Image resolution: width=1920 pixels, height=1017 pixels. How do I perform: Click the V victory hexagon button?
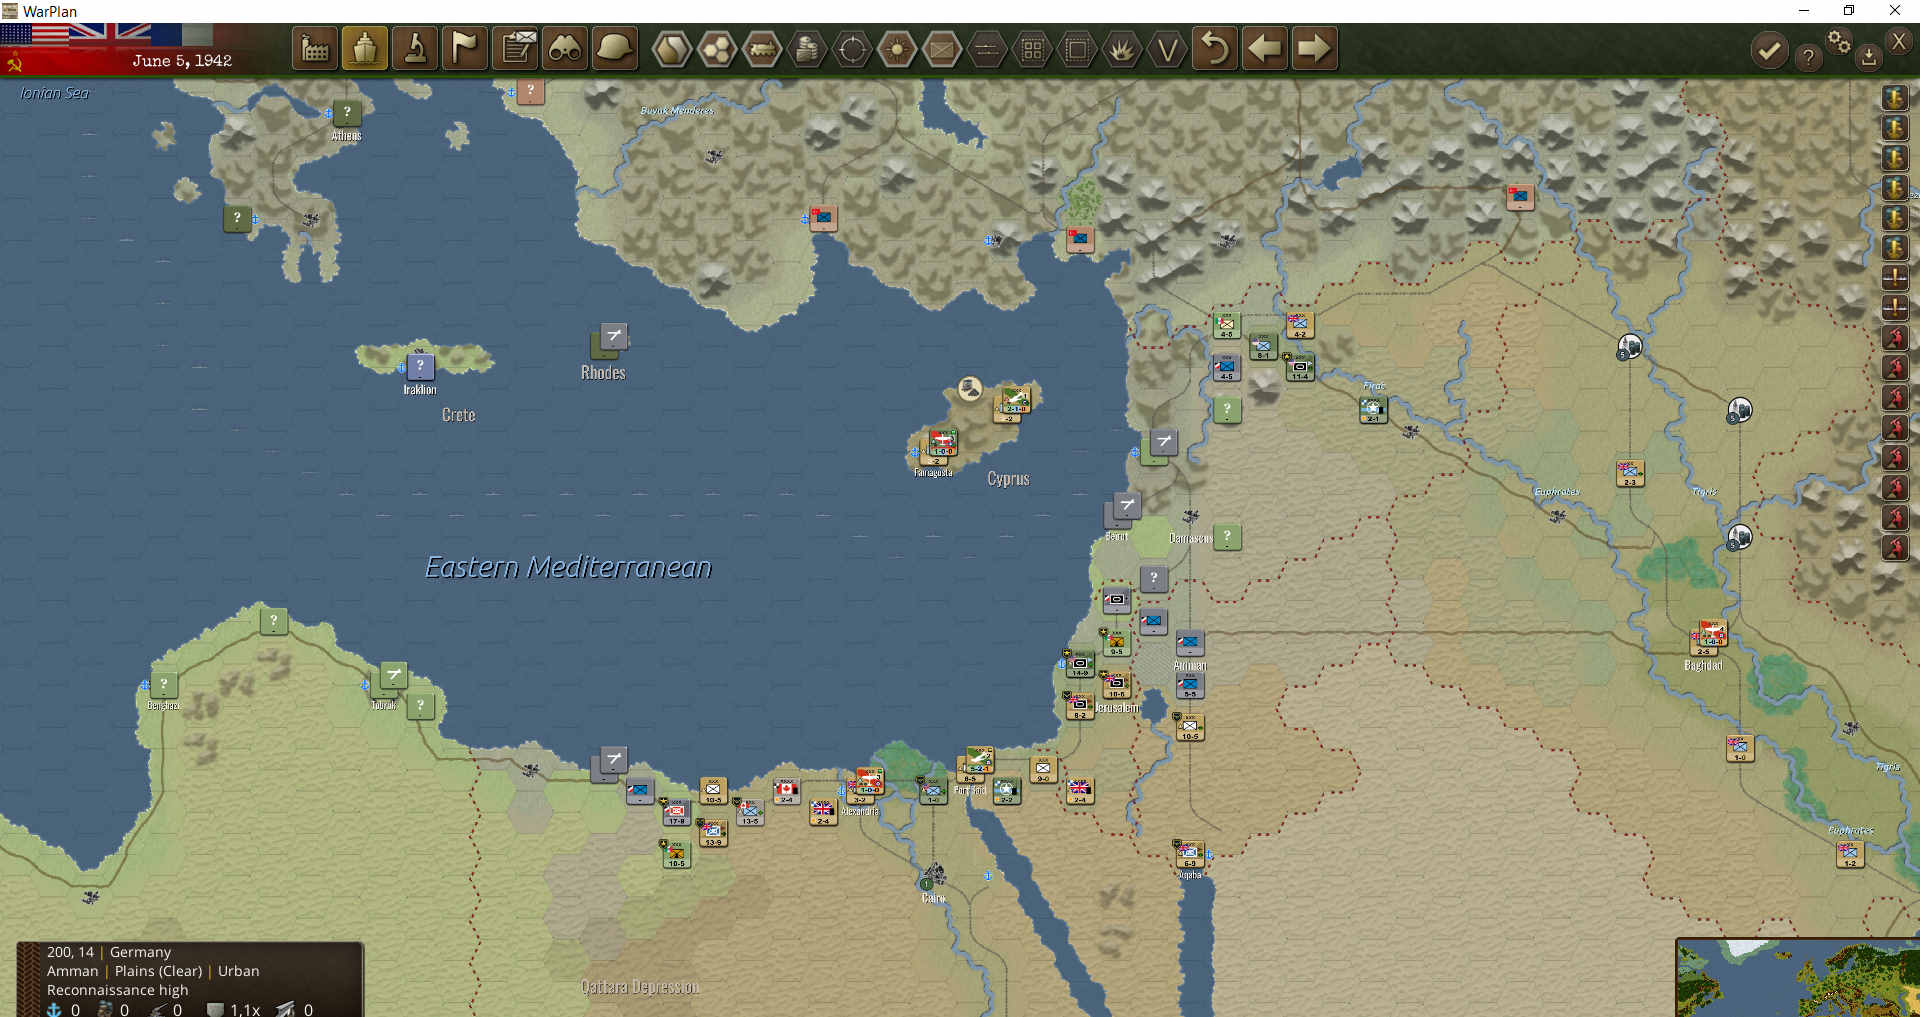1167,49
